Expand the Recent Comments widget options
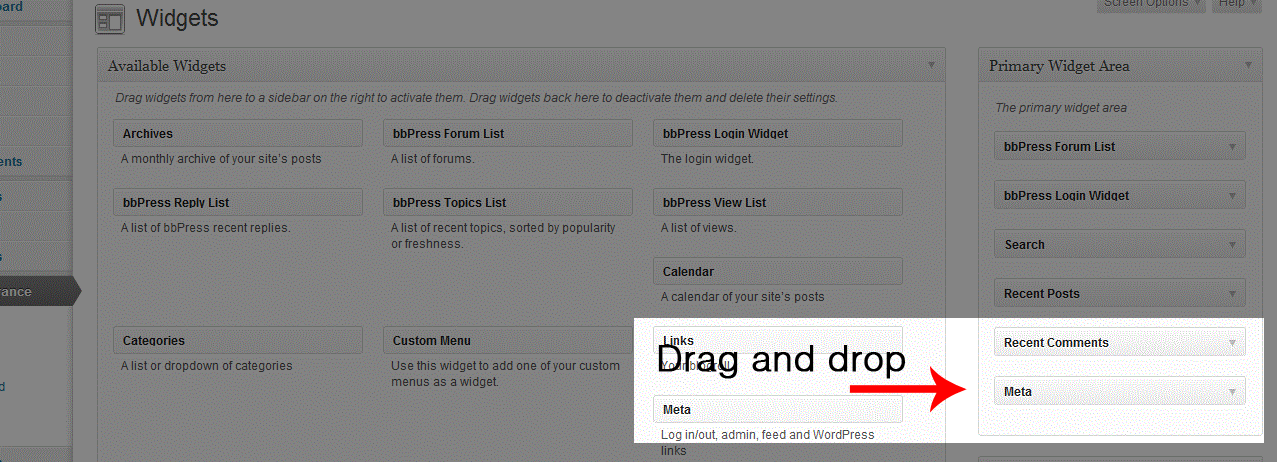This screenshot has width=1277, height=462. point(1232,343)
